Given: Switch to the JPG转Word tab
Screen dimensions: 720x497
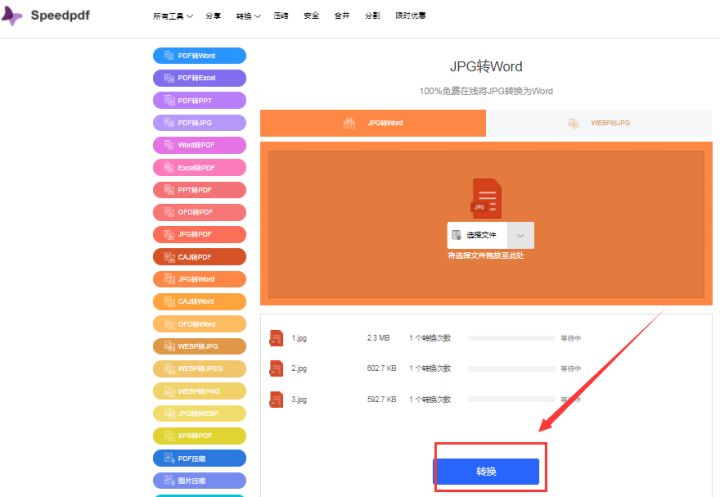Looking at the screenshot, I should [373, 123].
